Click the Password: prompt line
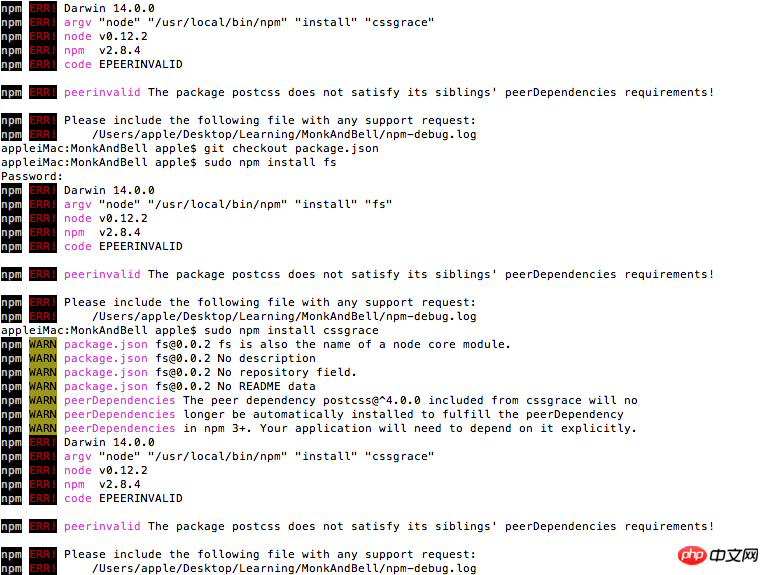 (x=32, y=177)
